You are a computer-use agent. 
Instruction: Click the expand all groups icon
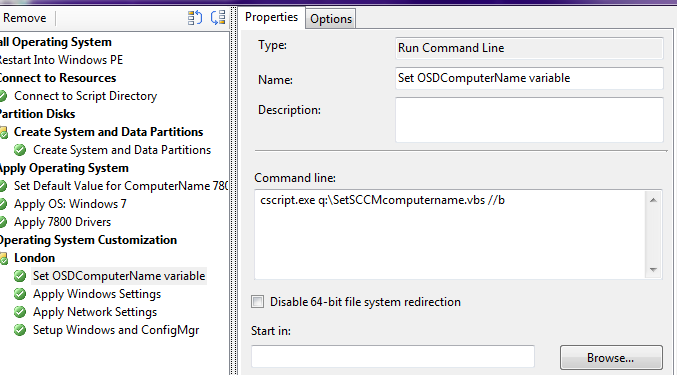coord(195,18)
